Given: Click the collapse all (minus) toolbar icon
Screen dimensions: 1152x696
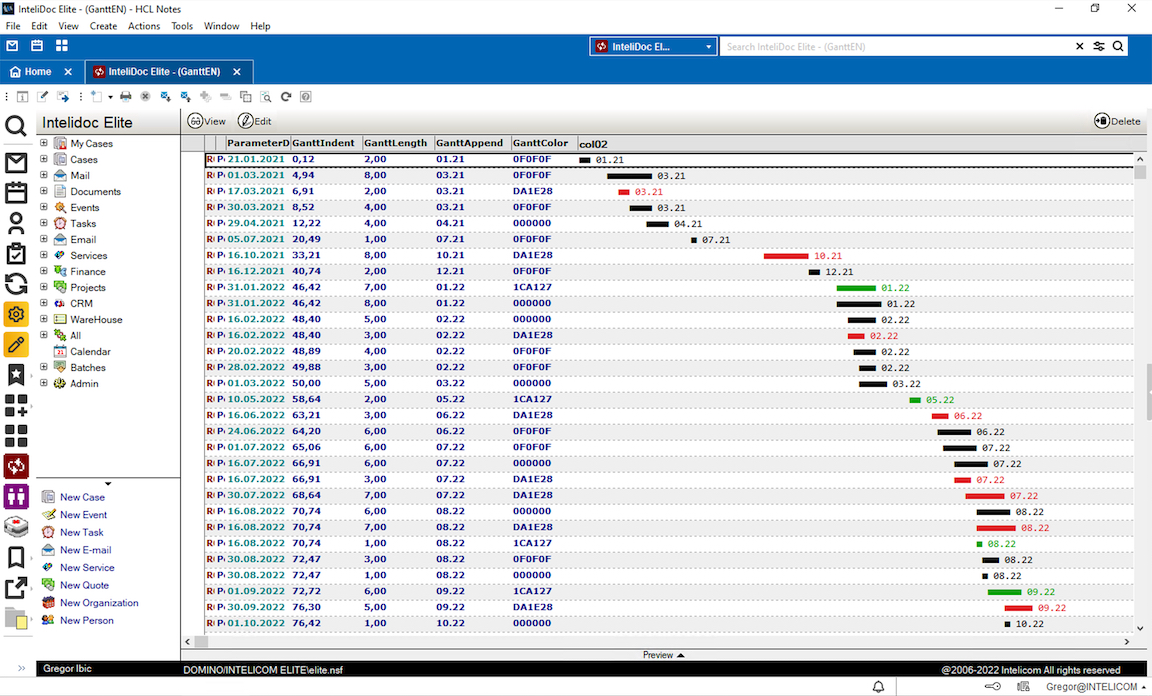Looking at the screenshot, I should [225, 96].
